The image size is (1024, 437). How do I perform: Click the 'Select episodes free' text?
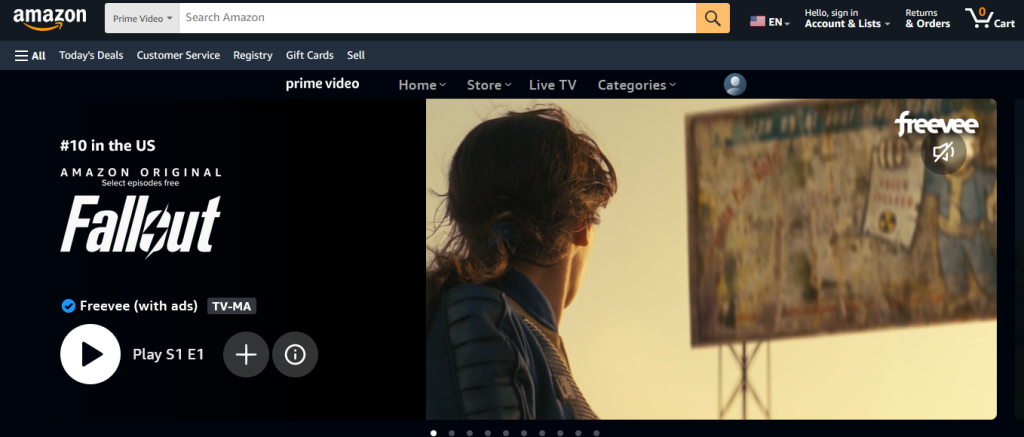(x=140, y=184)
